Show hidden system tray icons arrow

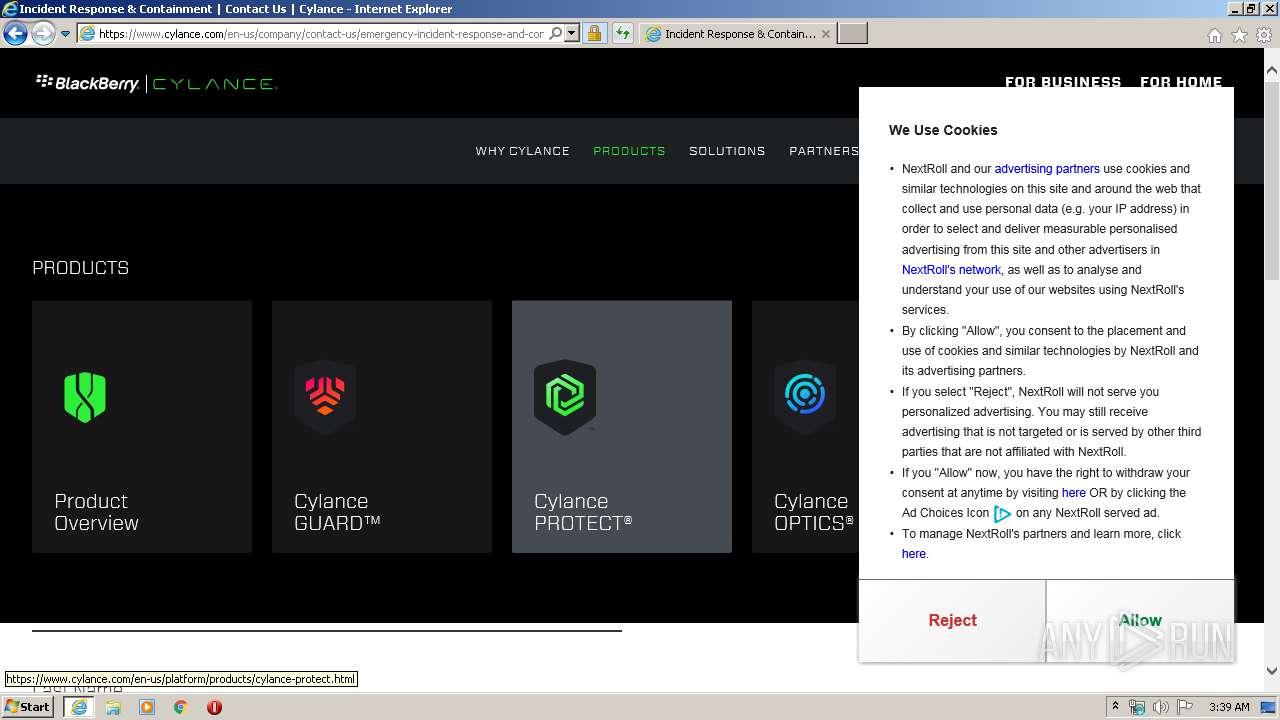coord(1115,707)
